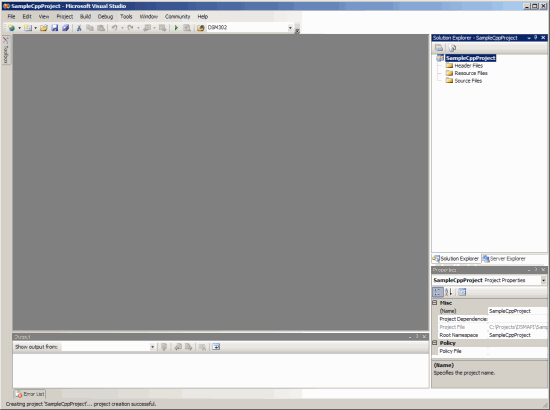Screen dimensions: 550x410
Task: Click the (Name) property value field
Action: pos(517,311)
